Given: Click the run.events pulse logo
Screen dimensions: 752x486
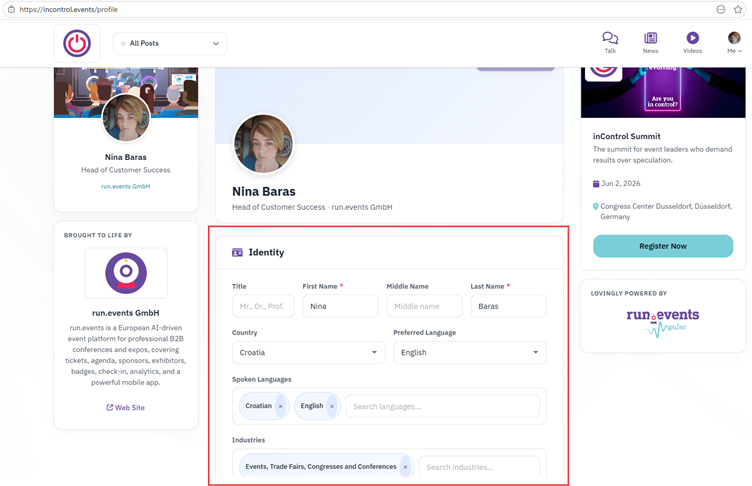Looking at the screenshot, I should (x=663, y=322).
